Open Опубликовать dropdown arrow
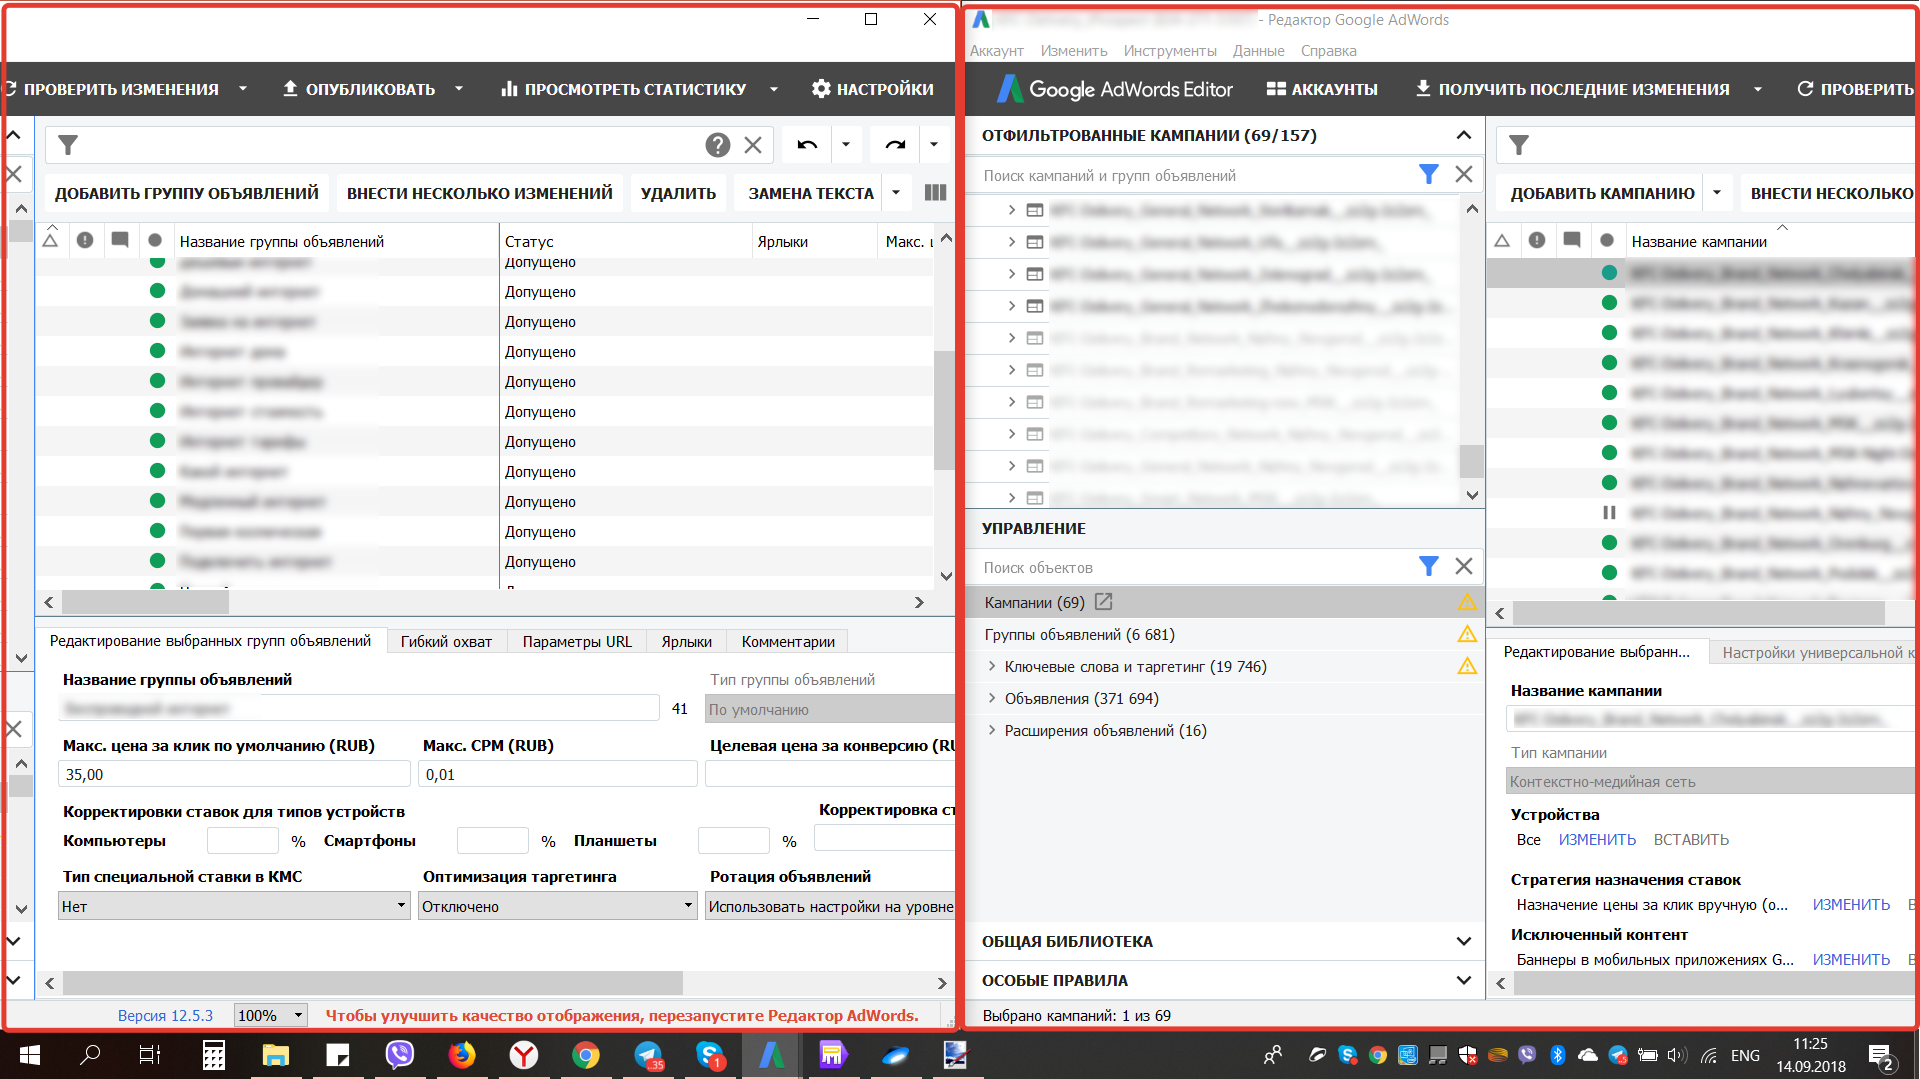This screenshot has height=1079, width=1920. click(459, 89)
